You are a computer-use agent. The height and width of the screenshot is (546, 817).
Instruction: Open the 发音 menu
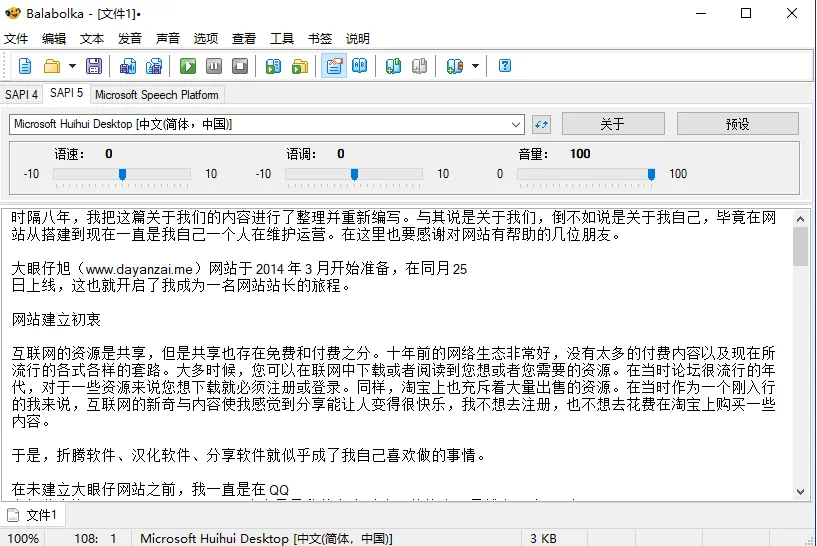pos(130,39)
